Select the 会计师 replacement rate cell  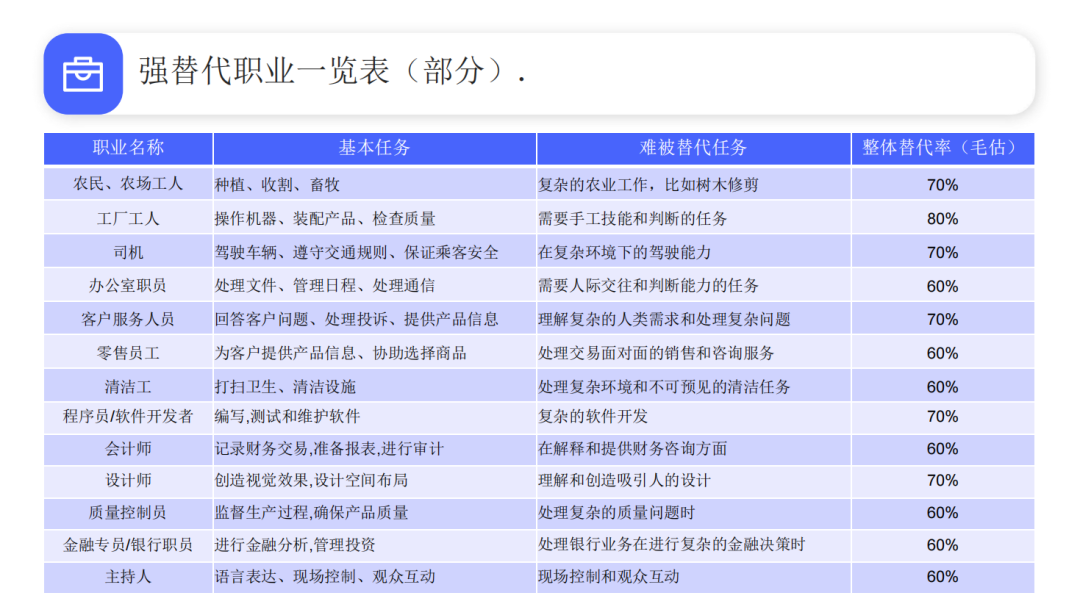click(x=940, y=449)
